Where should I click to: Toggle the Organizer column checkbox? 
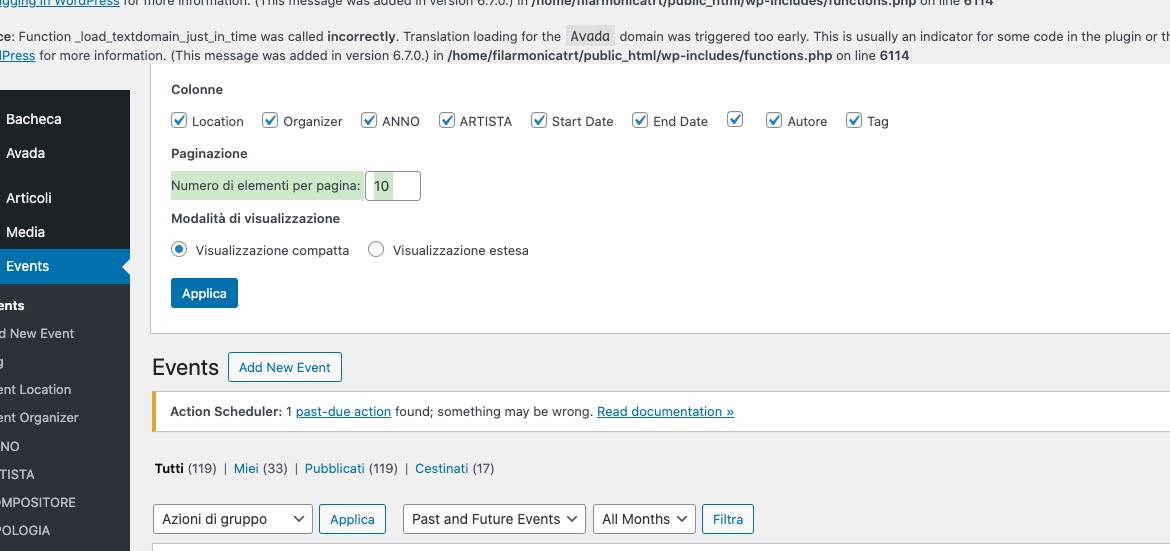pyautogui.click(x=270, y=120)
